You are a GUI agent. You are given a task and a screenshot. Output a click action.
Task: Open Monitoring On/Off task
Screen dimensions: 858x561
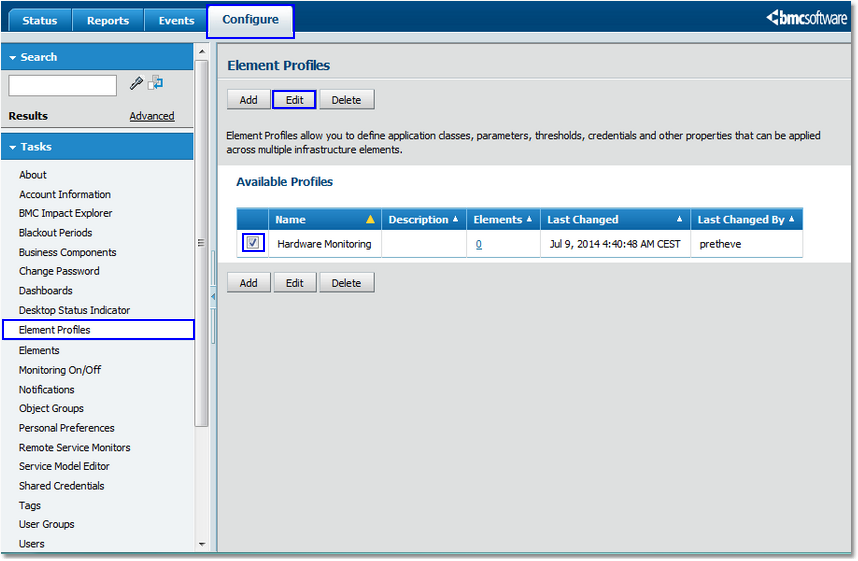[60, 370]
